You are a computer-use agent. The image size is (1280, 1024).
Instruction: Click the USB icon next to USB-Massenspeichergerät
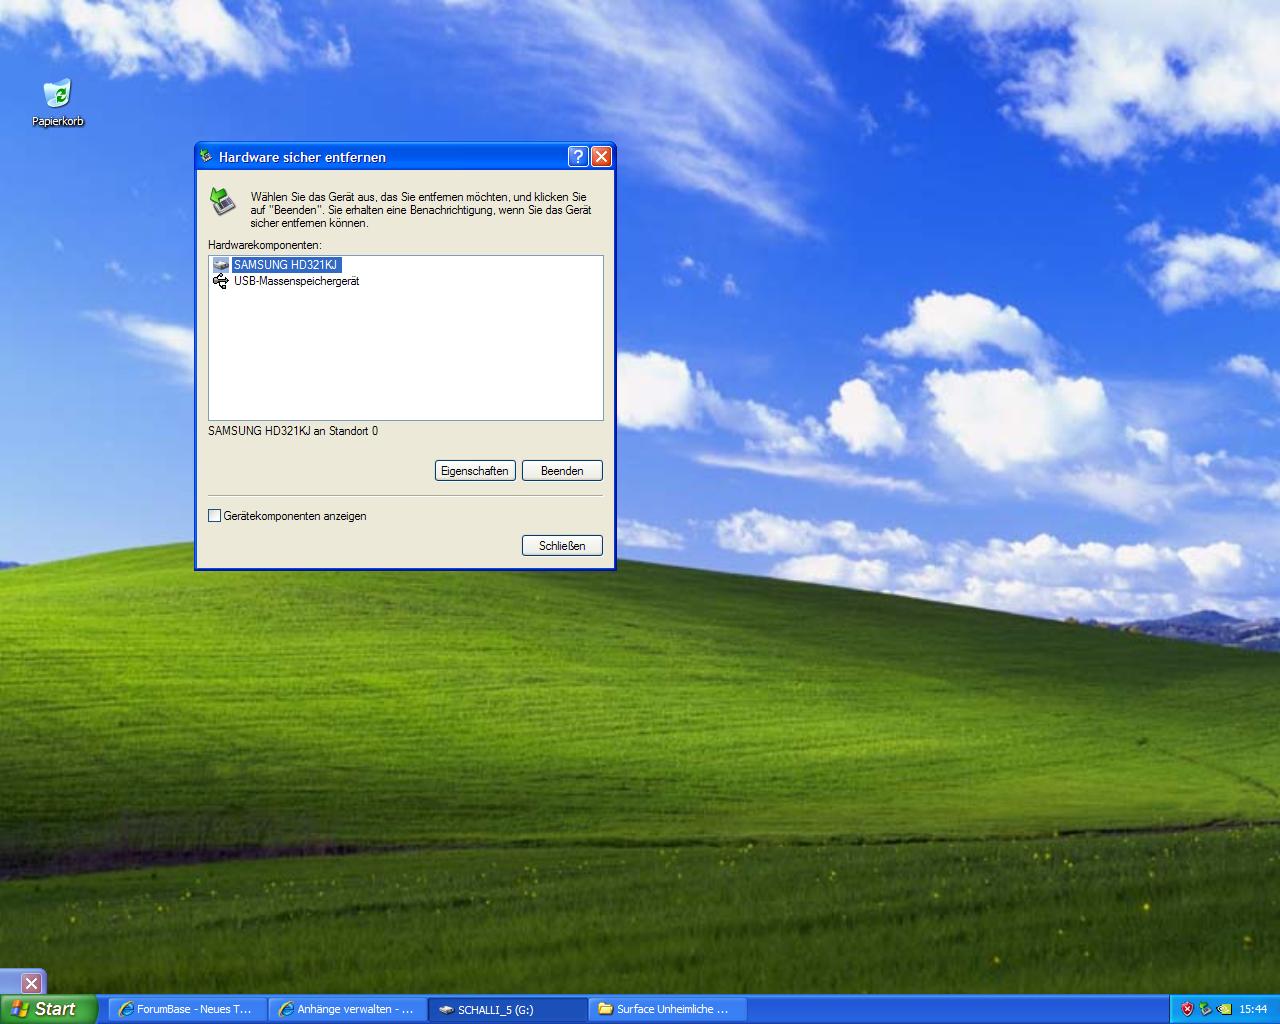pos(221,281)
